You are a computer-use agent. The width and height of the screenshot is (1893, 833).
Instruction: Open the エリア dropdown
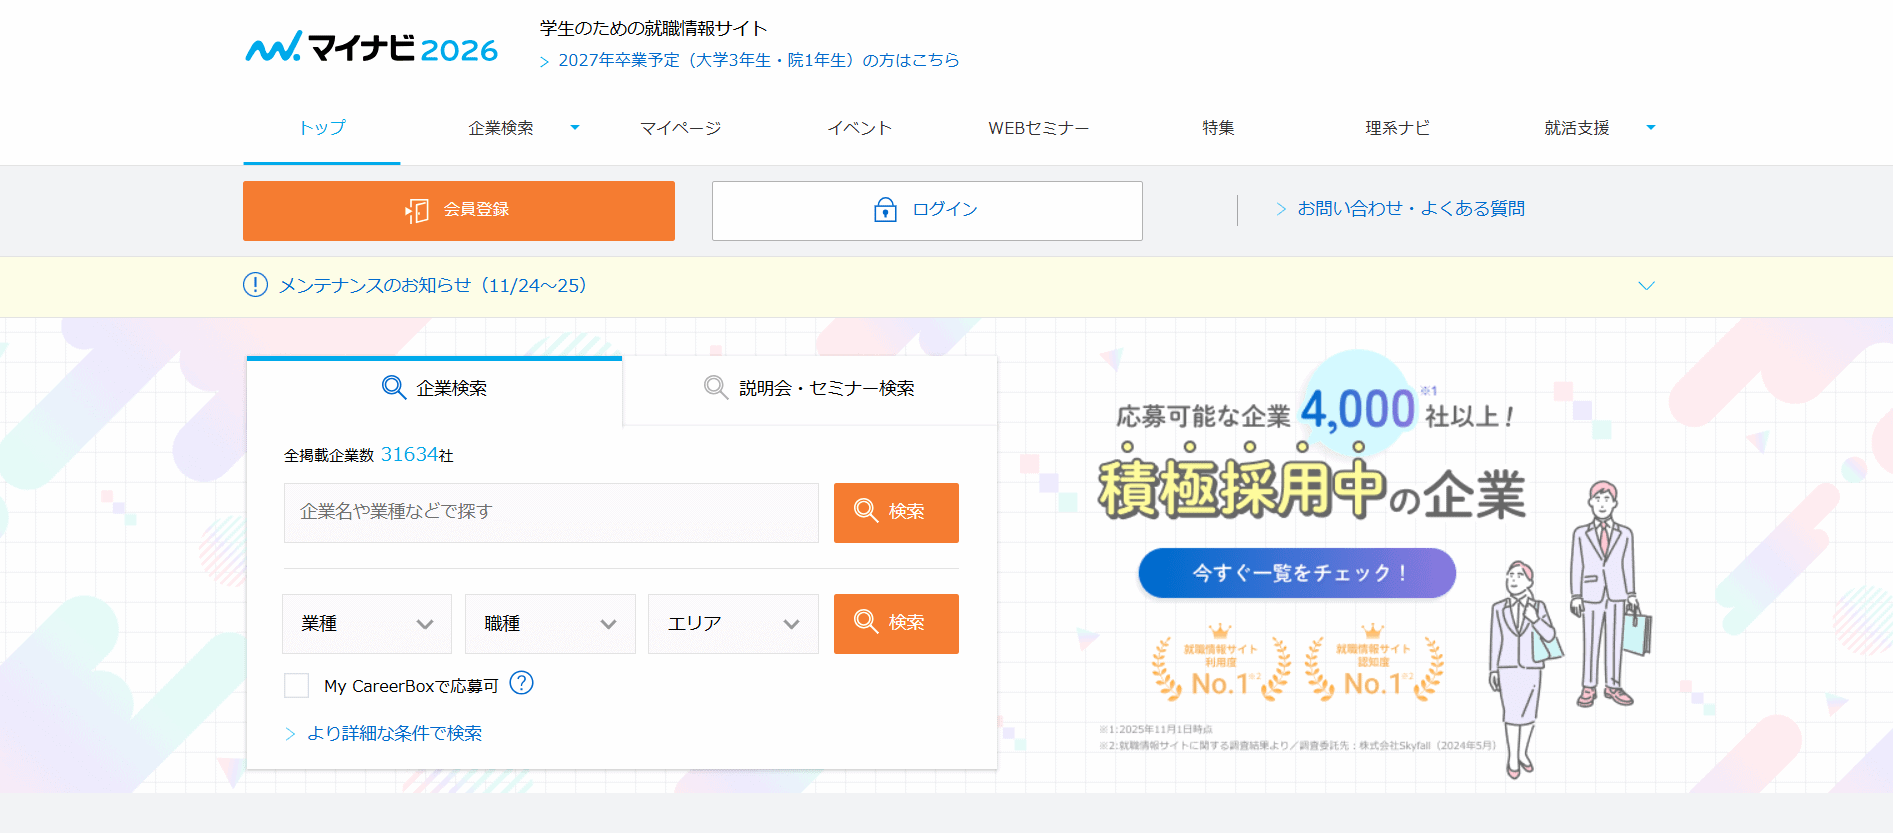click(733, 624)
